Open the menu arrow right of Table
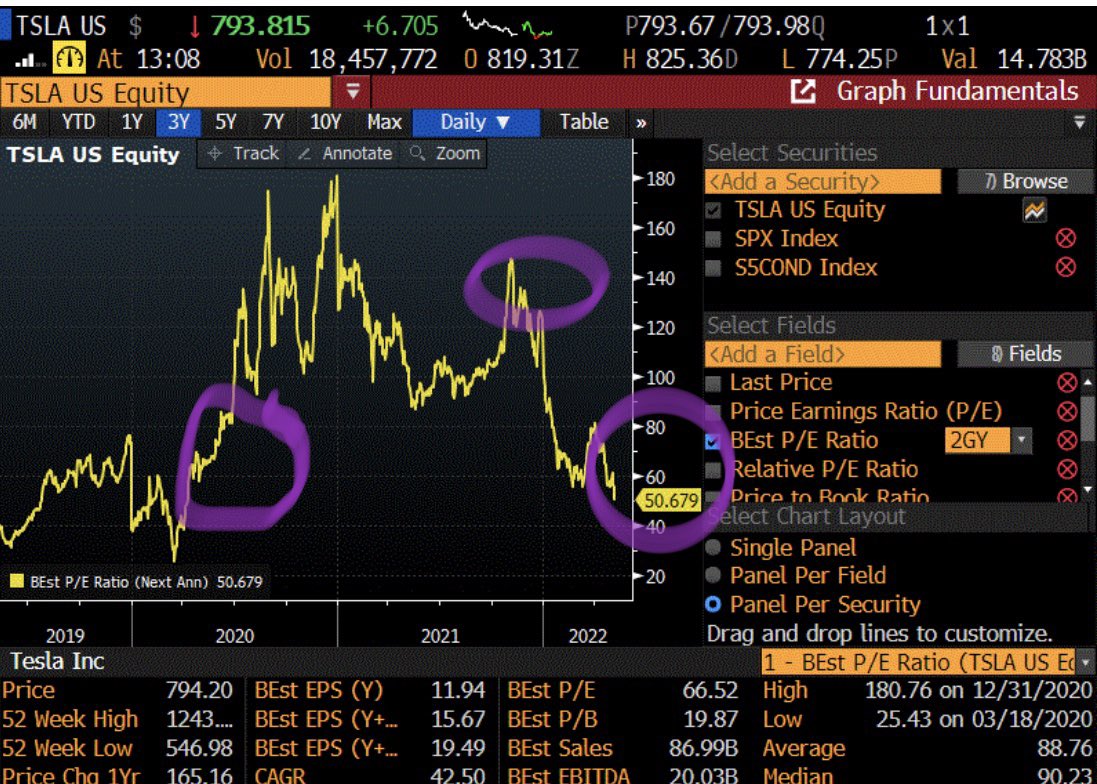Screen dimensions: 1097x784 pyautogui.click(x=1080, y=122)
